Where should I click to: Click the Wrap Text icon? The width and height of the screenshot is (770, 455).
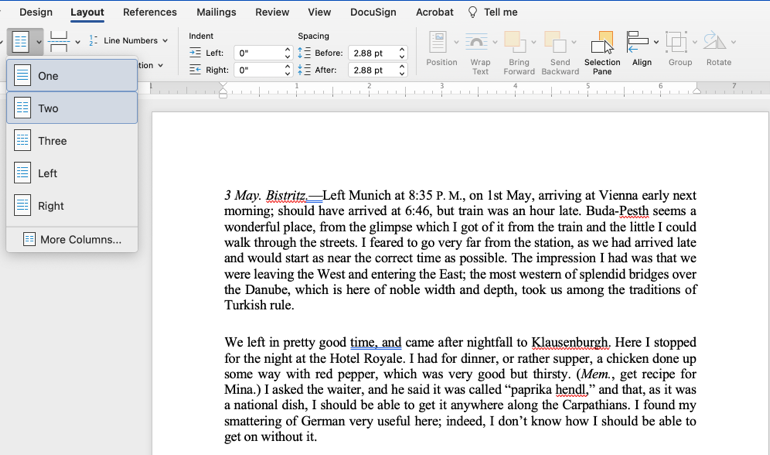(x=480, y=52)
